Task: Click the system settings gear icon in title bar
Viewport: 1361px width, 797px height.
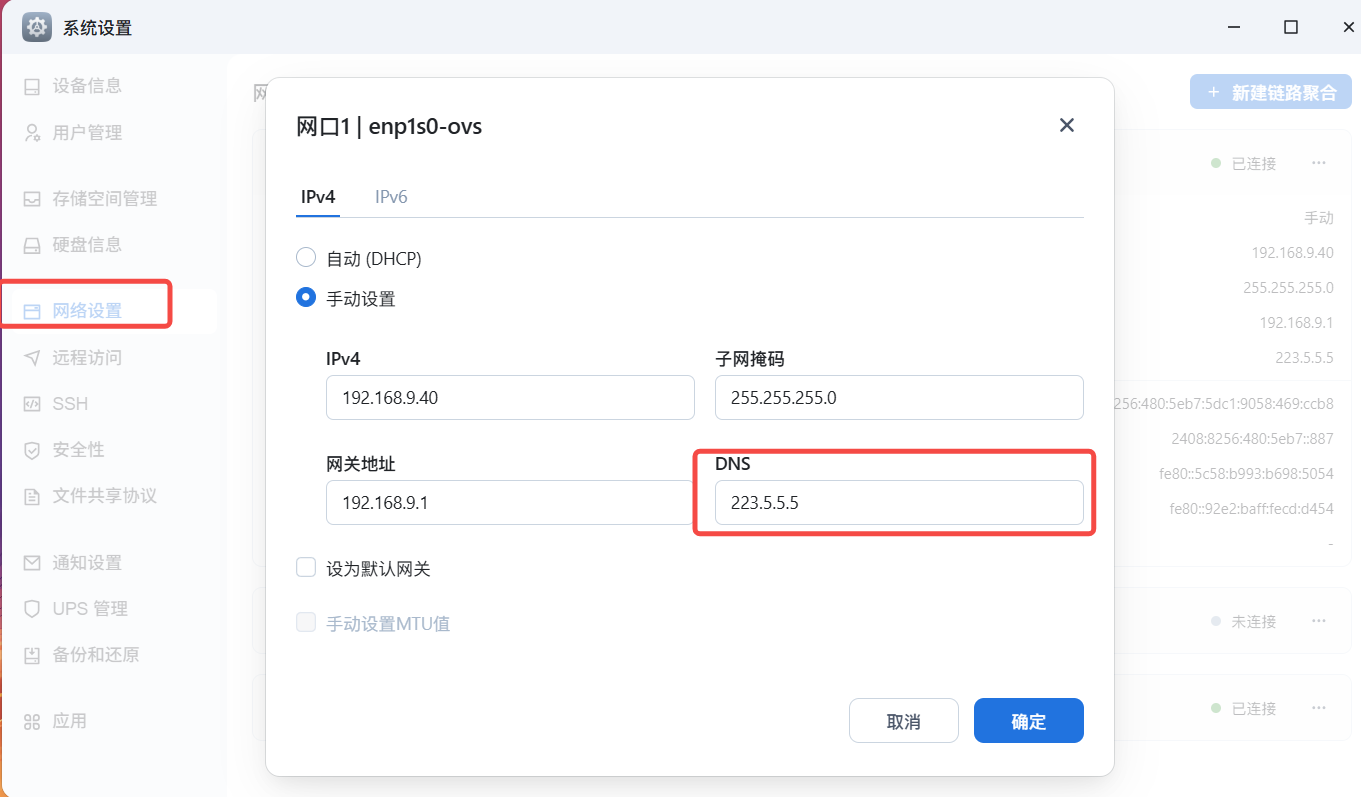Action: (x=37, y=27)
